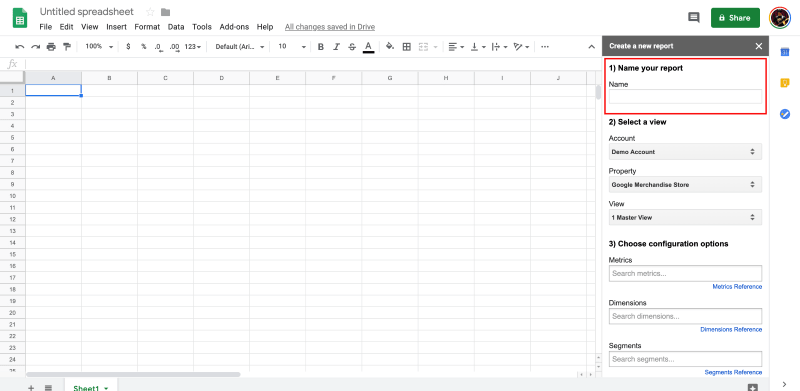Open the Edit menu
Screen dimensions: 800x391
point(66,27)
